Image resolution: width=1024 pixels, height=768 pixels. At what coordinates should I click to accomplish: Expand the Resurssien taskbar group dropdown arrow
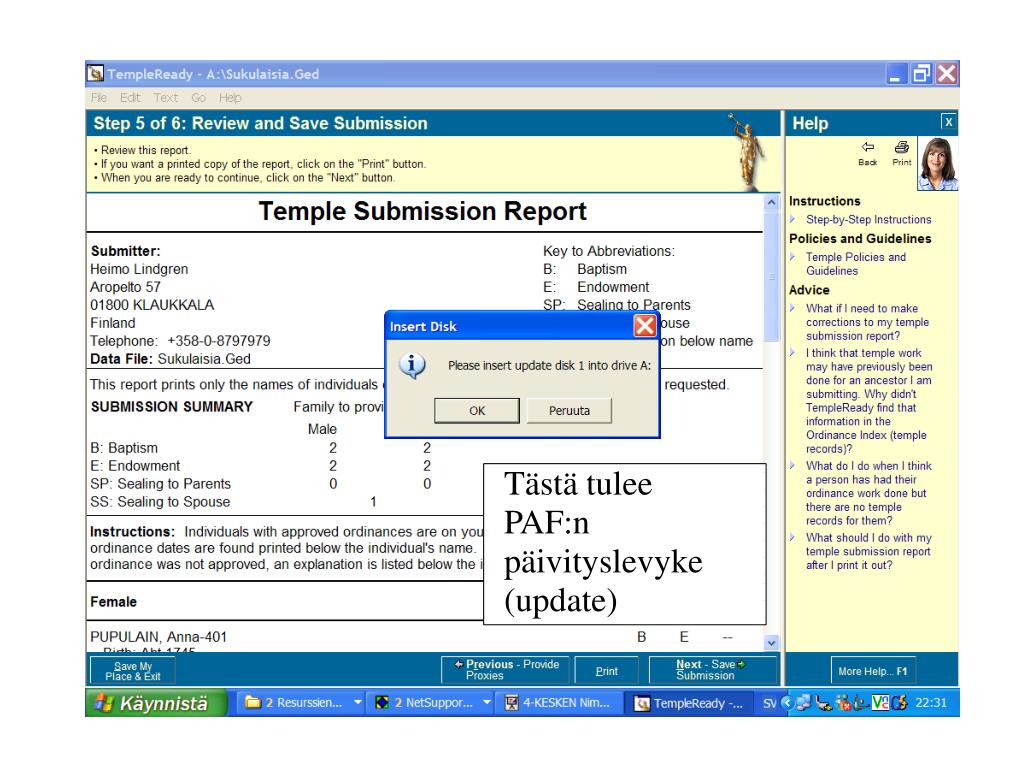358,703
